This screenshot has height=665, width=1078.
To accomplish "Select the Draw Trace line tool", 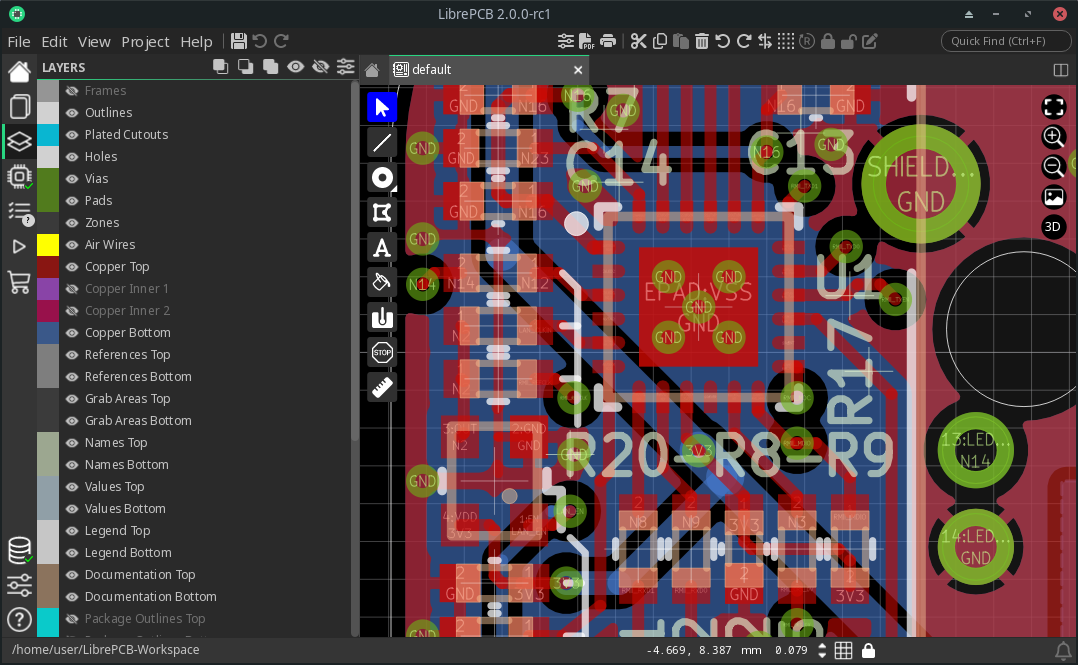I will 382,143.
